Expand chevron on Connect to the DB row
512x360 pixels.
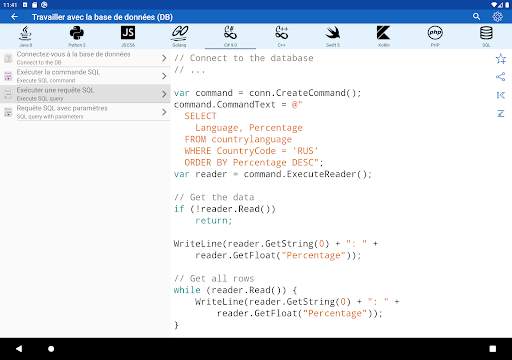click(164, 58)
